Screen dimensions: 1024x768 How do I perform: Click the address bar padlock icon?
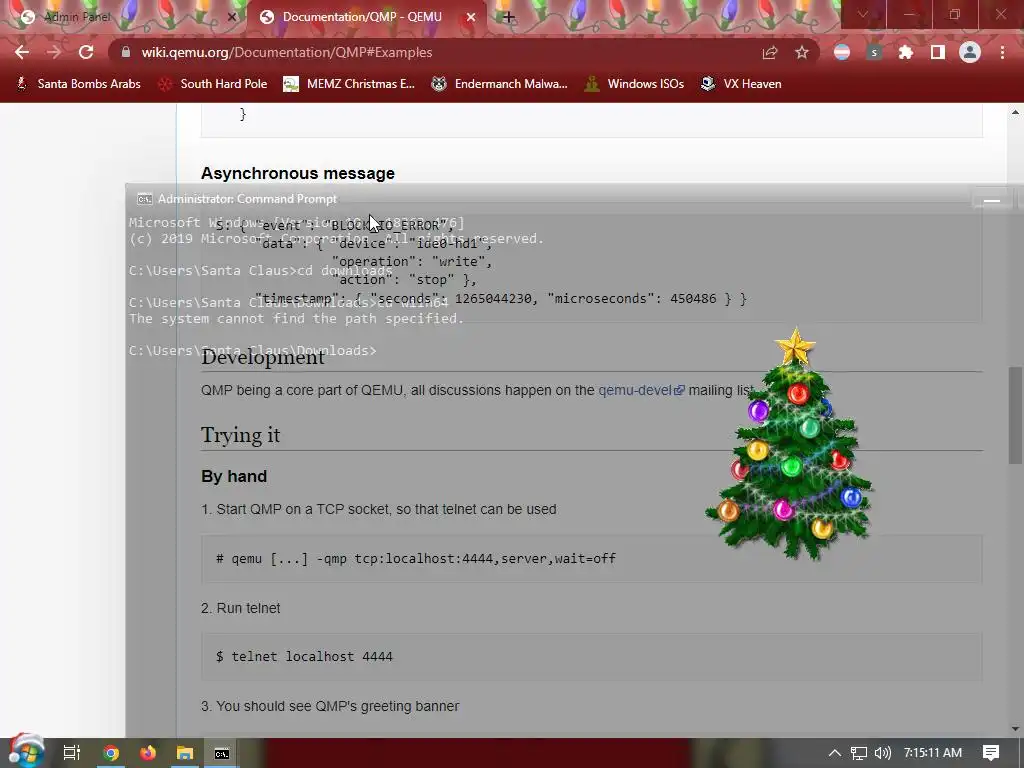pyautogui.click(x=126, y=52)
